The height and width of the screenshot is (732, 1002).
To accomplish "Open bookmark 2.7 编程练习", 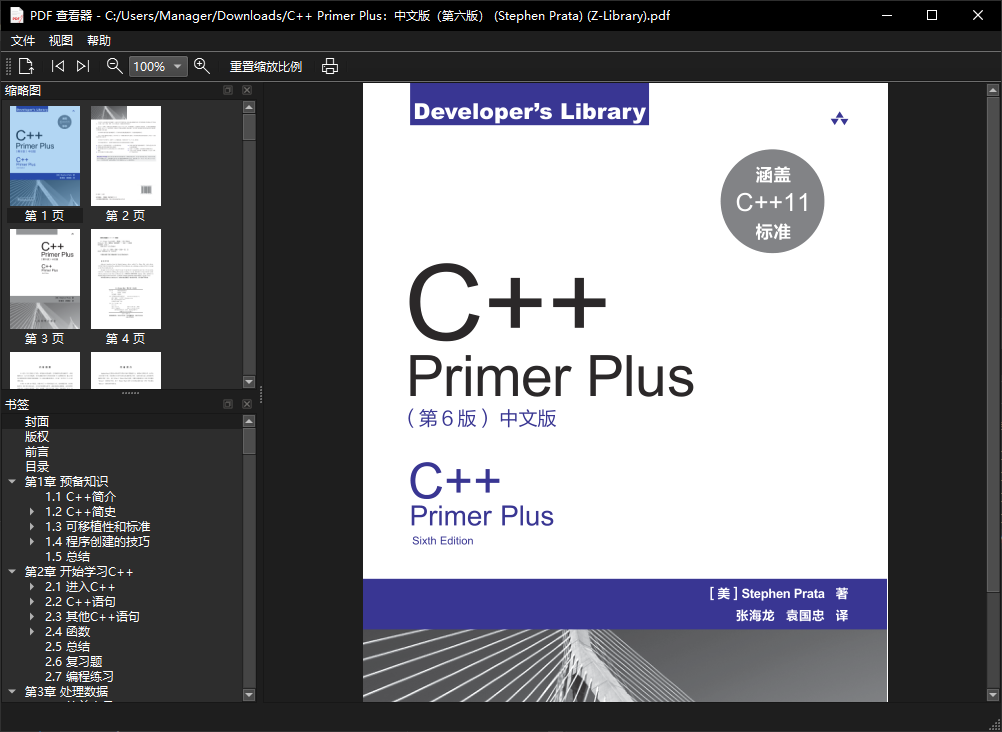I will tap(79, 676).
